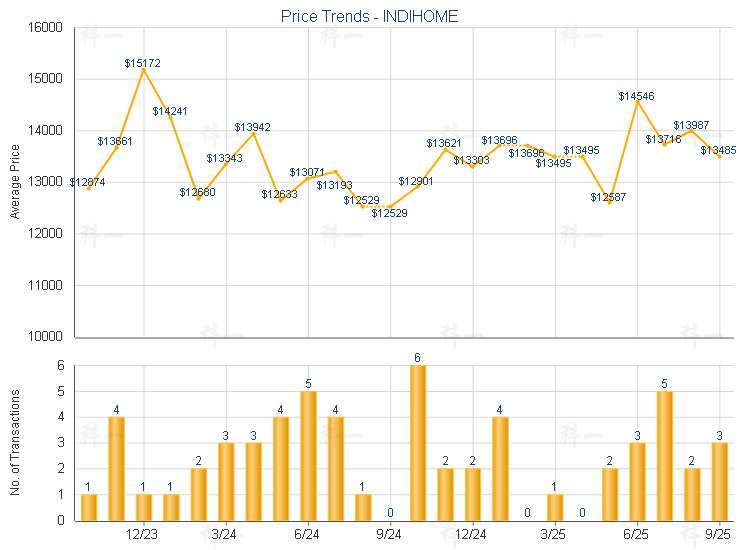Select the $12587 low price label
740x550 pixels.
click(608, 198)
